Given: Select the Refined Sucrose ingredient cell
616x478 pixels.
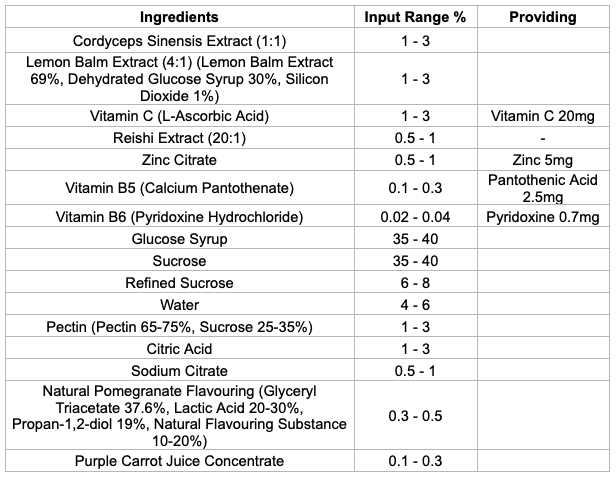Looking at the screenshot, I should pyautogui.click(x=179, y=283).
